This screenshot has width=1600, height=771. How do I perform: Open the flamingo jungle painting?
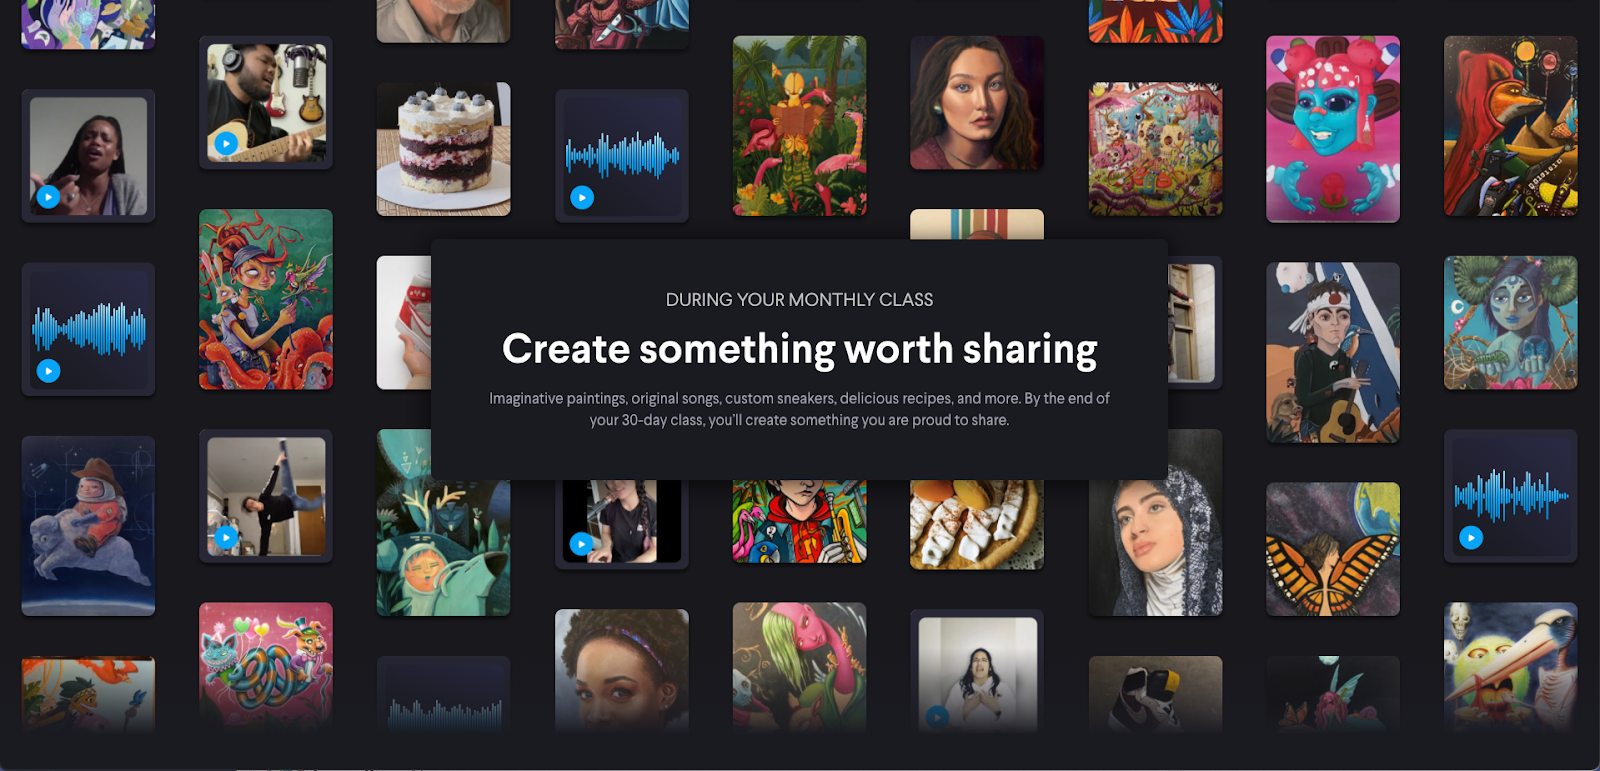pos(799,126)
